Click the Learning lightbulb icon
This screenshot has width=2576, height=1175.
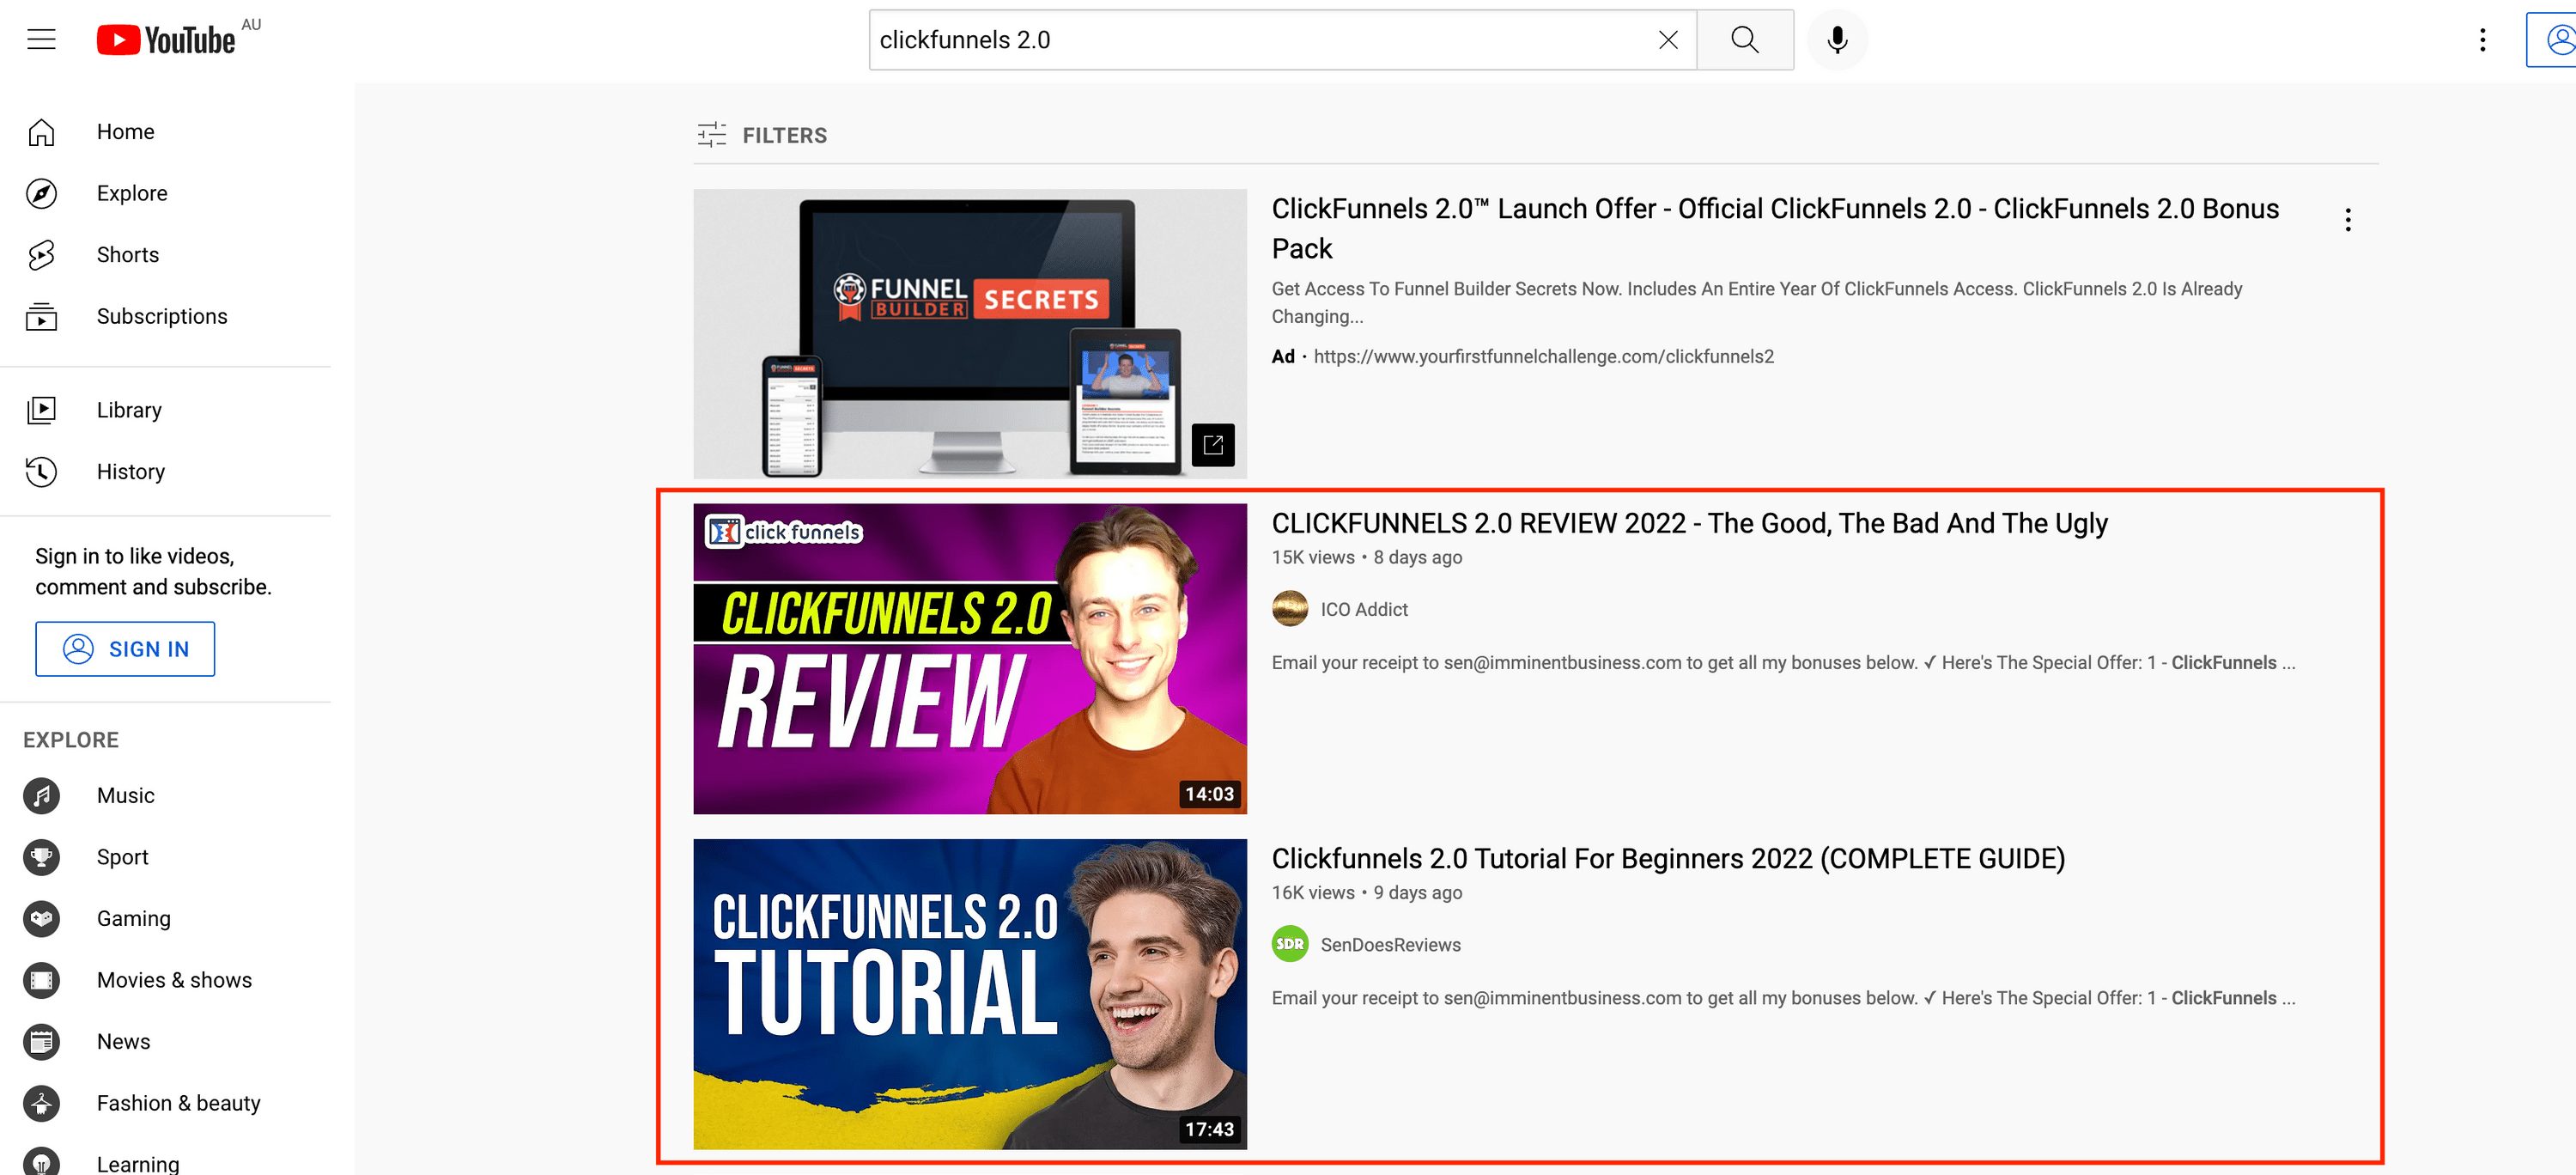tap(41, 1160)
